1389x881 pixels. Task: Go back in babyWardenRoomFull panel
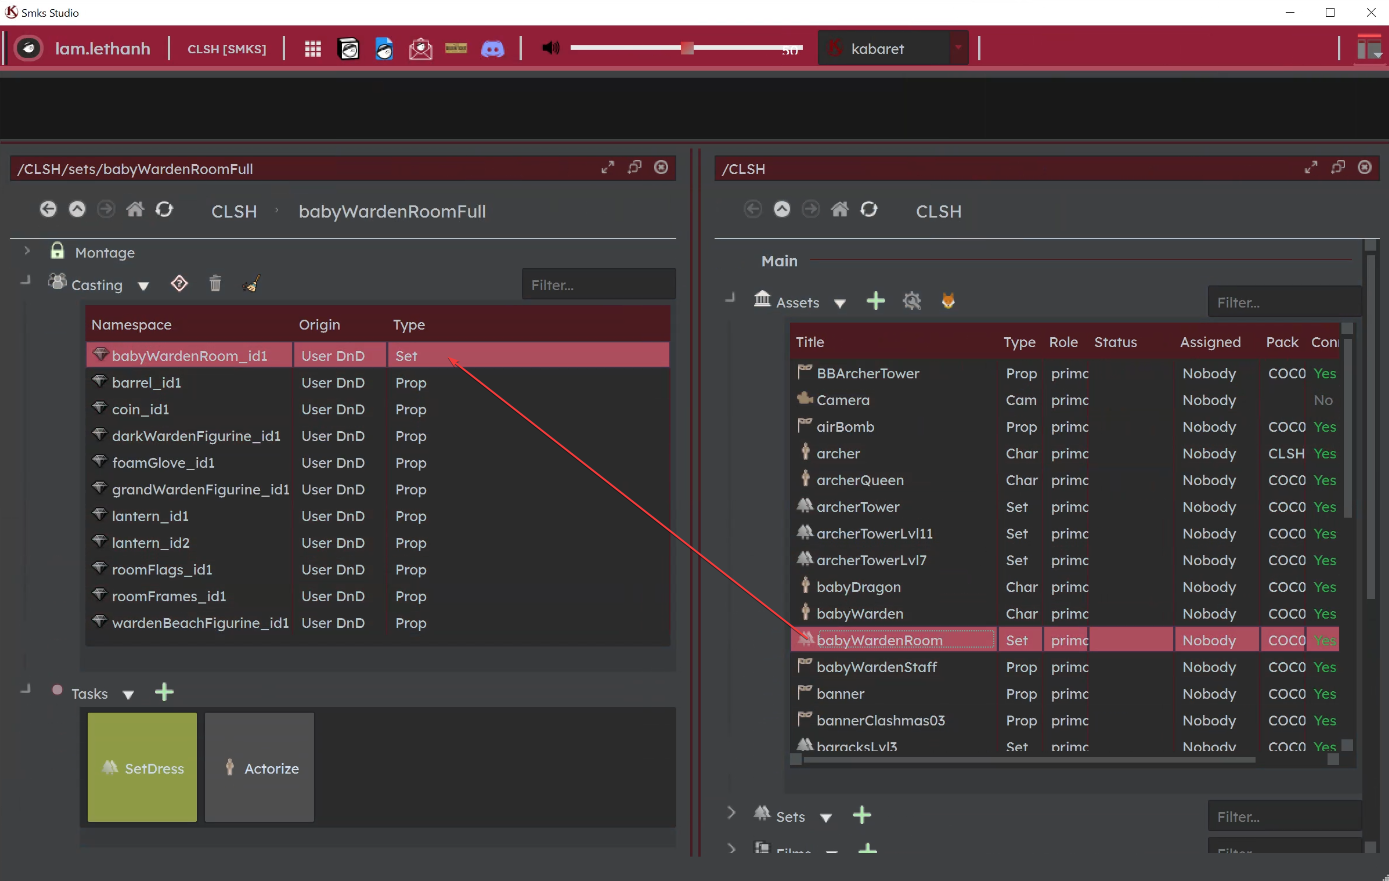tap(48, 209)
